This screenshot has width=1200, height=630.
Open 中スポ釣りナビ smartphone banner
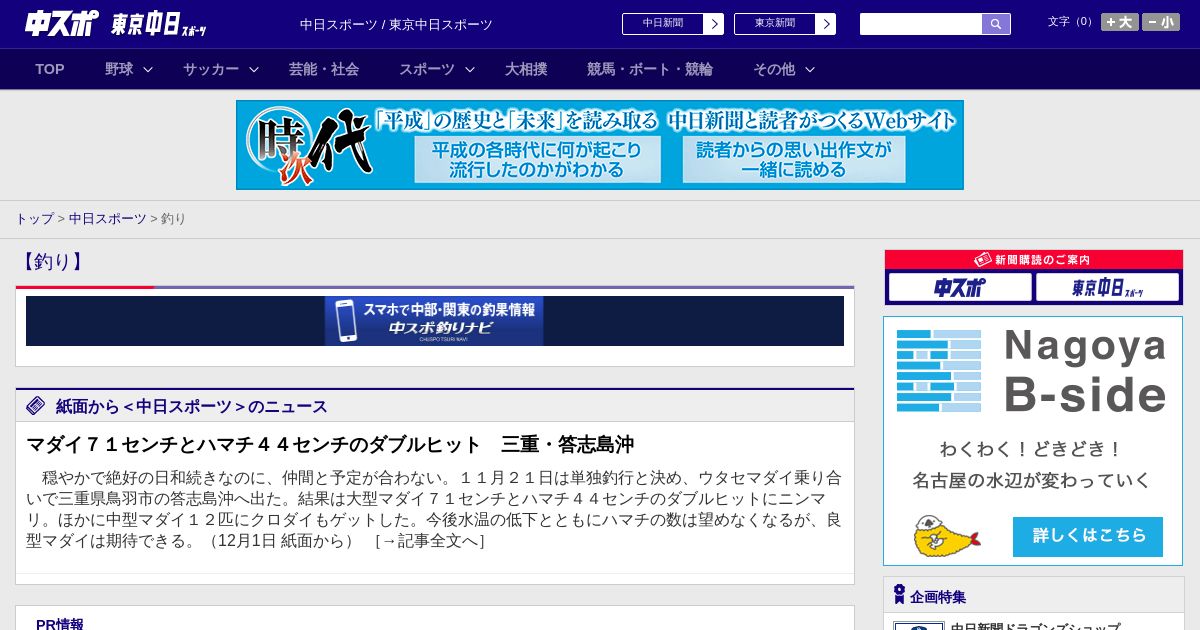434,321
